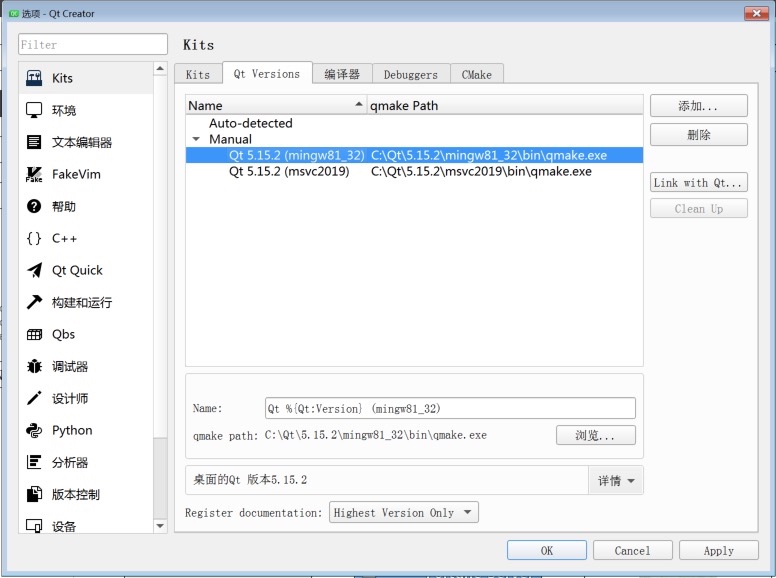Switch to the Qt Versions tab
The image size is (776, 578).
267,73
